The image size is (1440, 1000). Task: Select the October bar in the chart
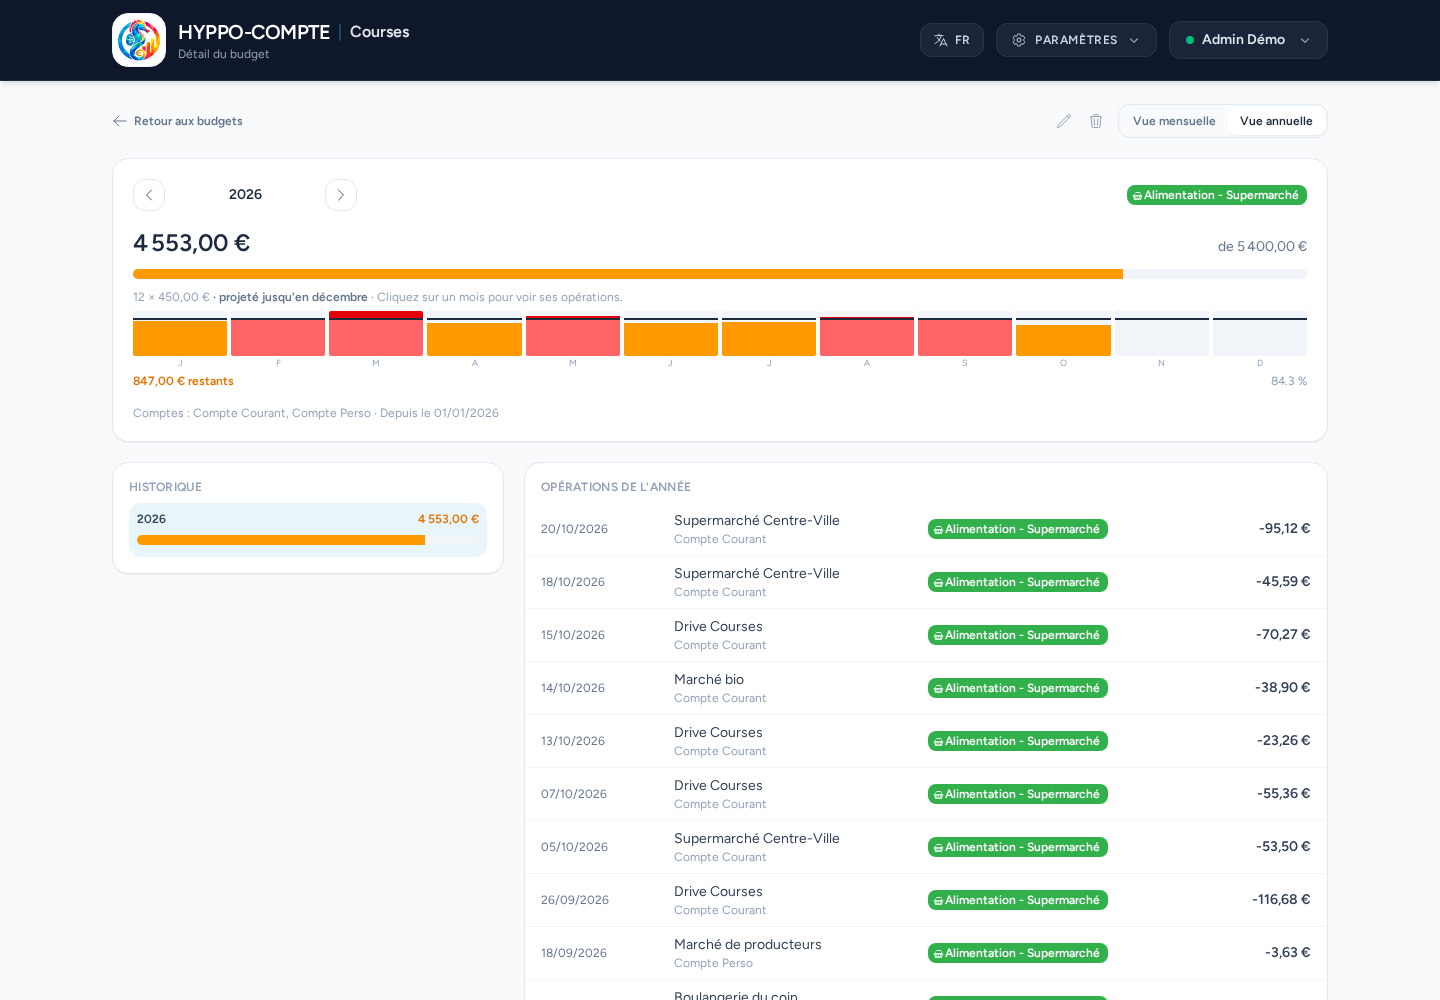1063,335
